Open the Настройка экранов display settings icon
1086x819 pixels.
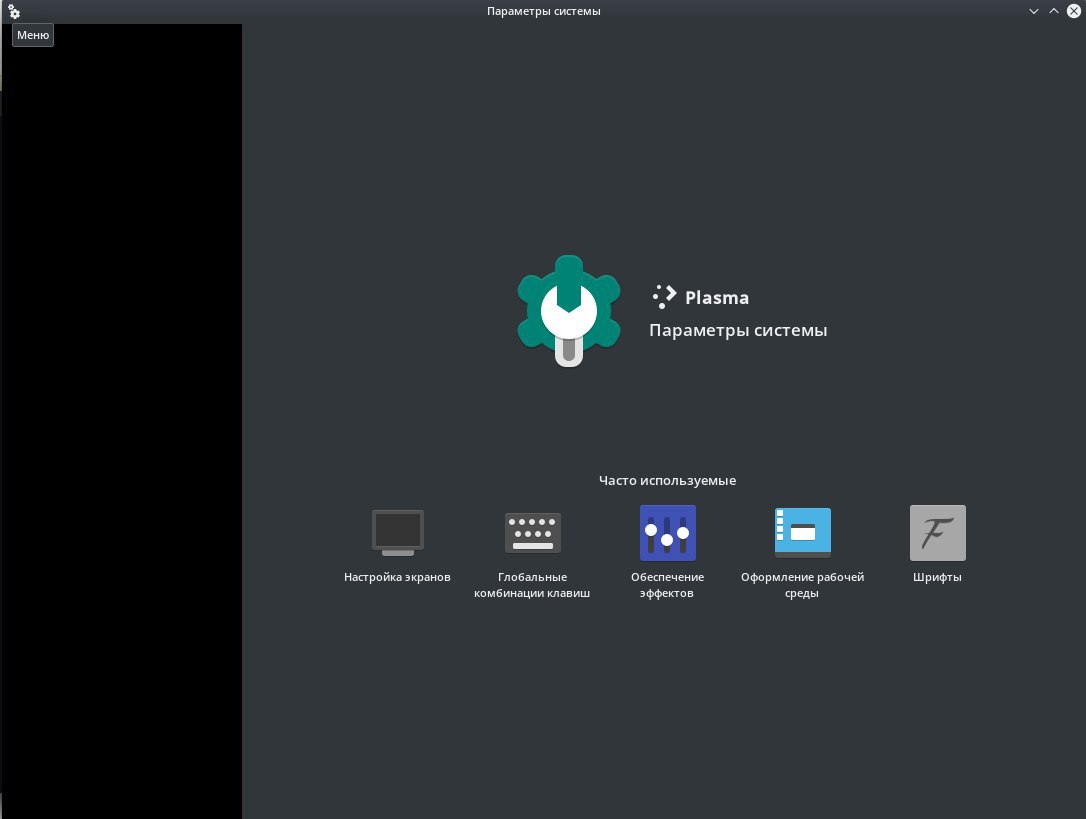pos(398,533)
